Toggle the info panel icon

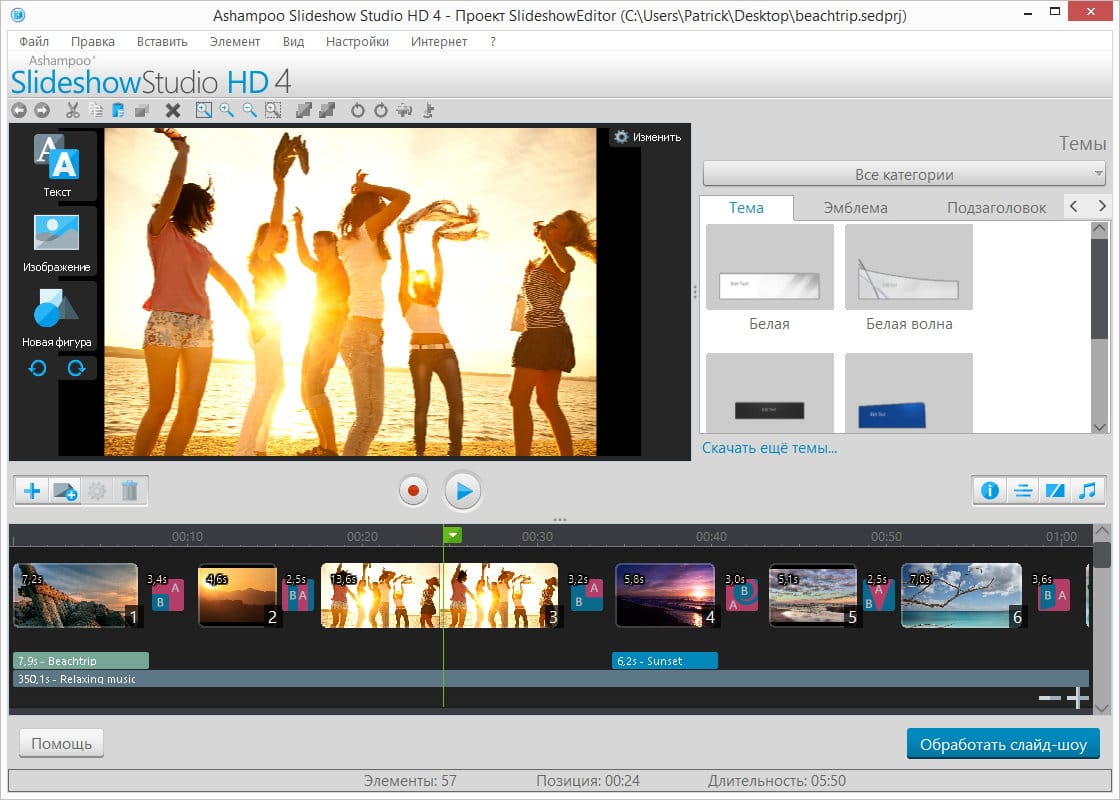[x=990, y=491]
